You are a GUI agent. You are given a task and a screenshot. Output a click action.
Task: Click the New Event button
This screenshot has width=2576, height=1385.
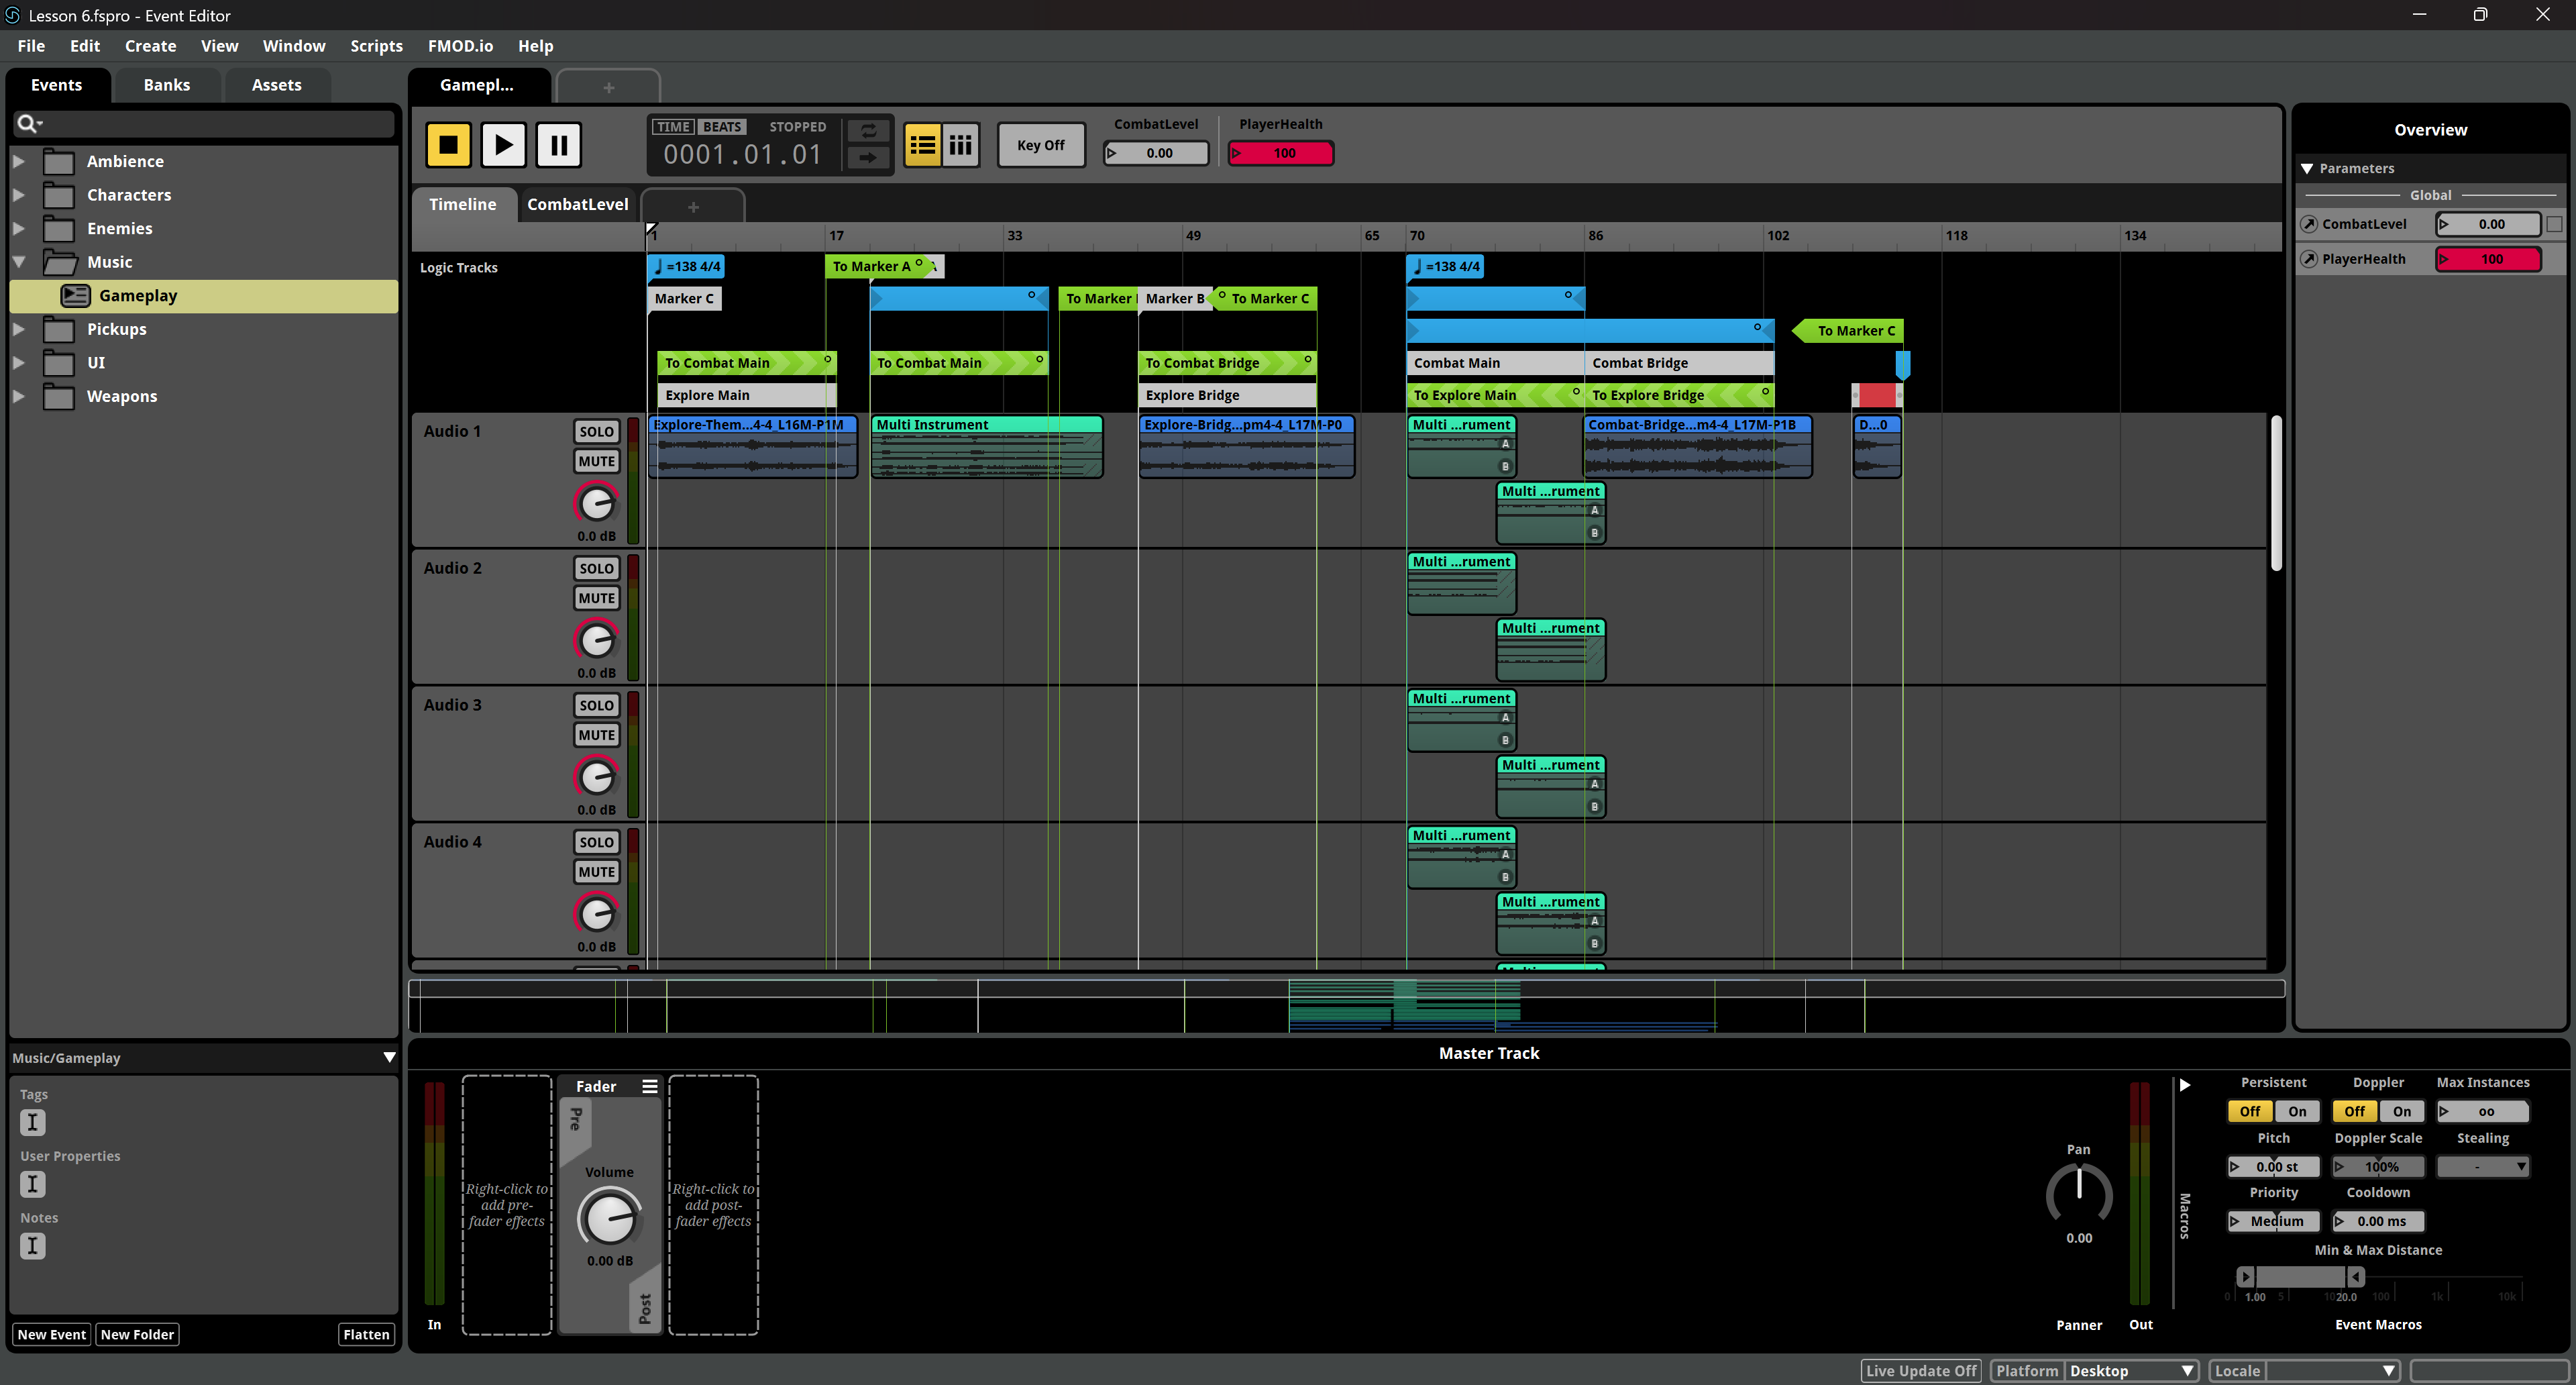pyautogui.click(x=51, y=1334)
